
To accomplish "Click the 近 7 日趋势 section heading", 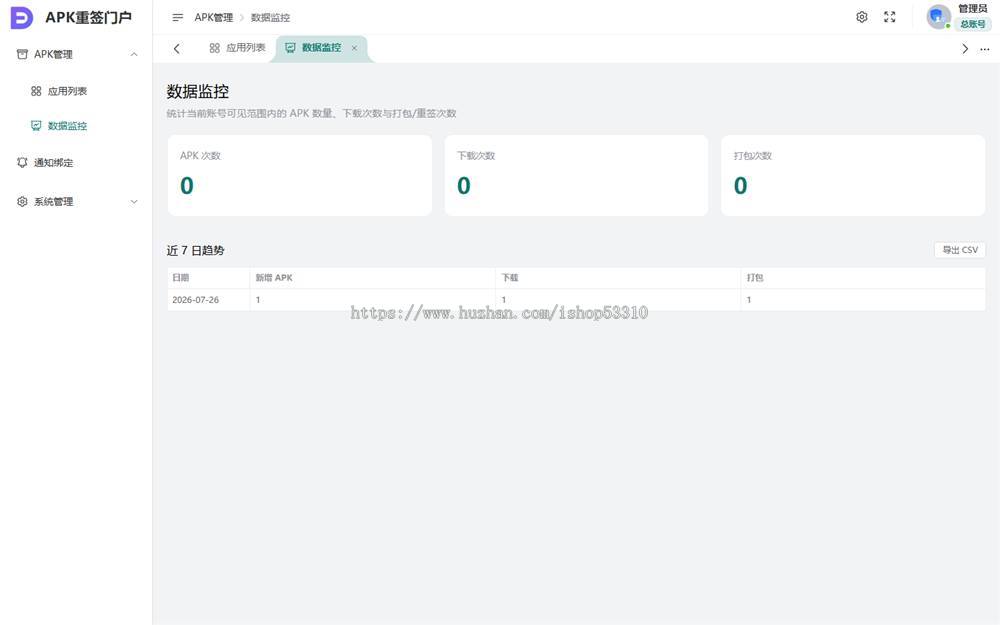I will coord(195,251).
